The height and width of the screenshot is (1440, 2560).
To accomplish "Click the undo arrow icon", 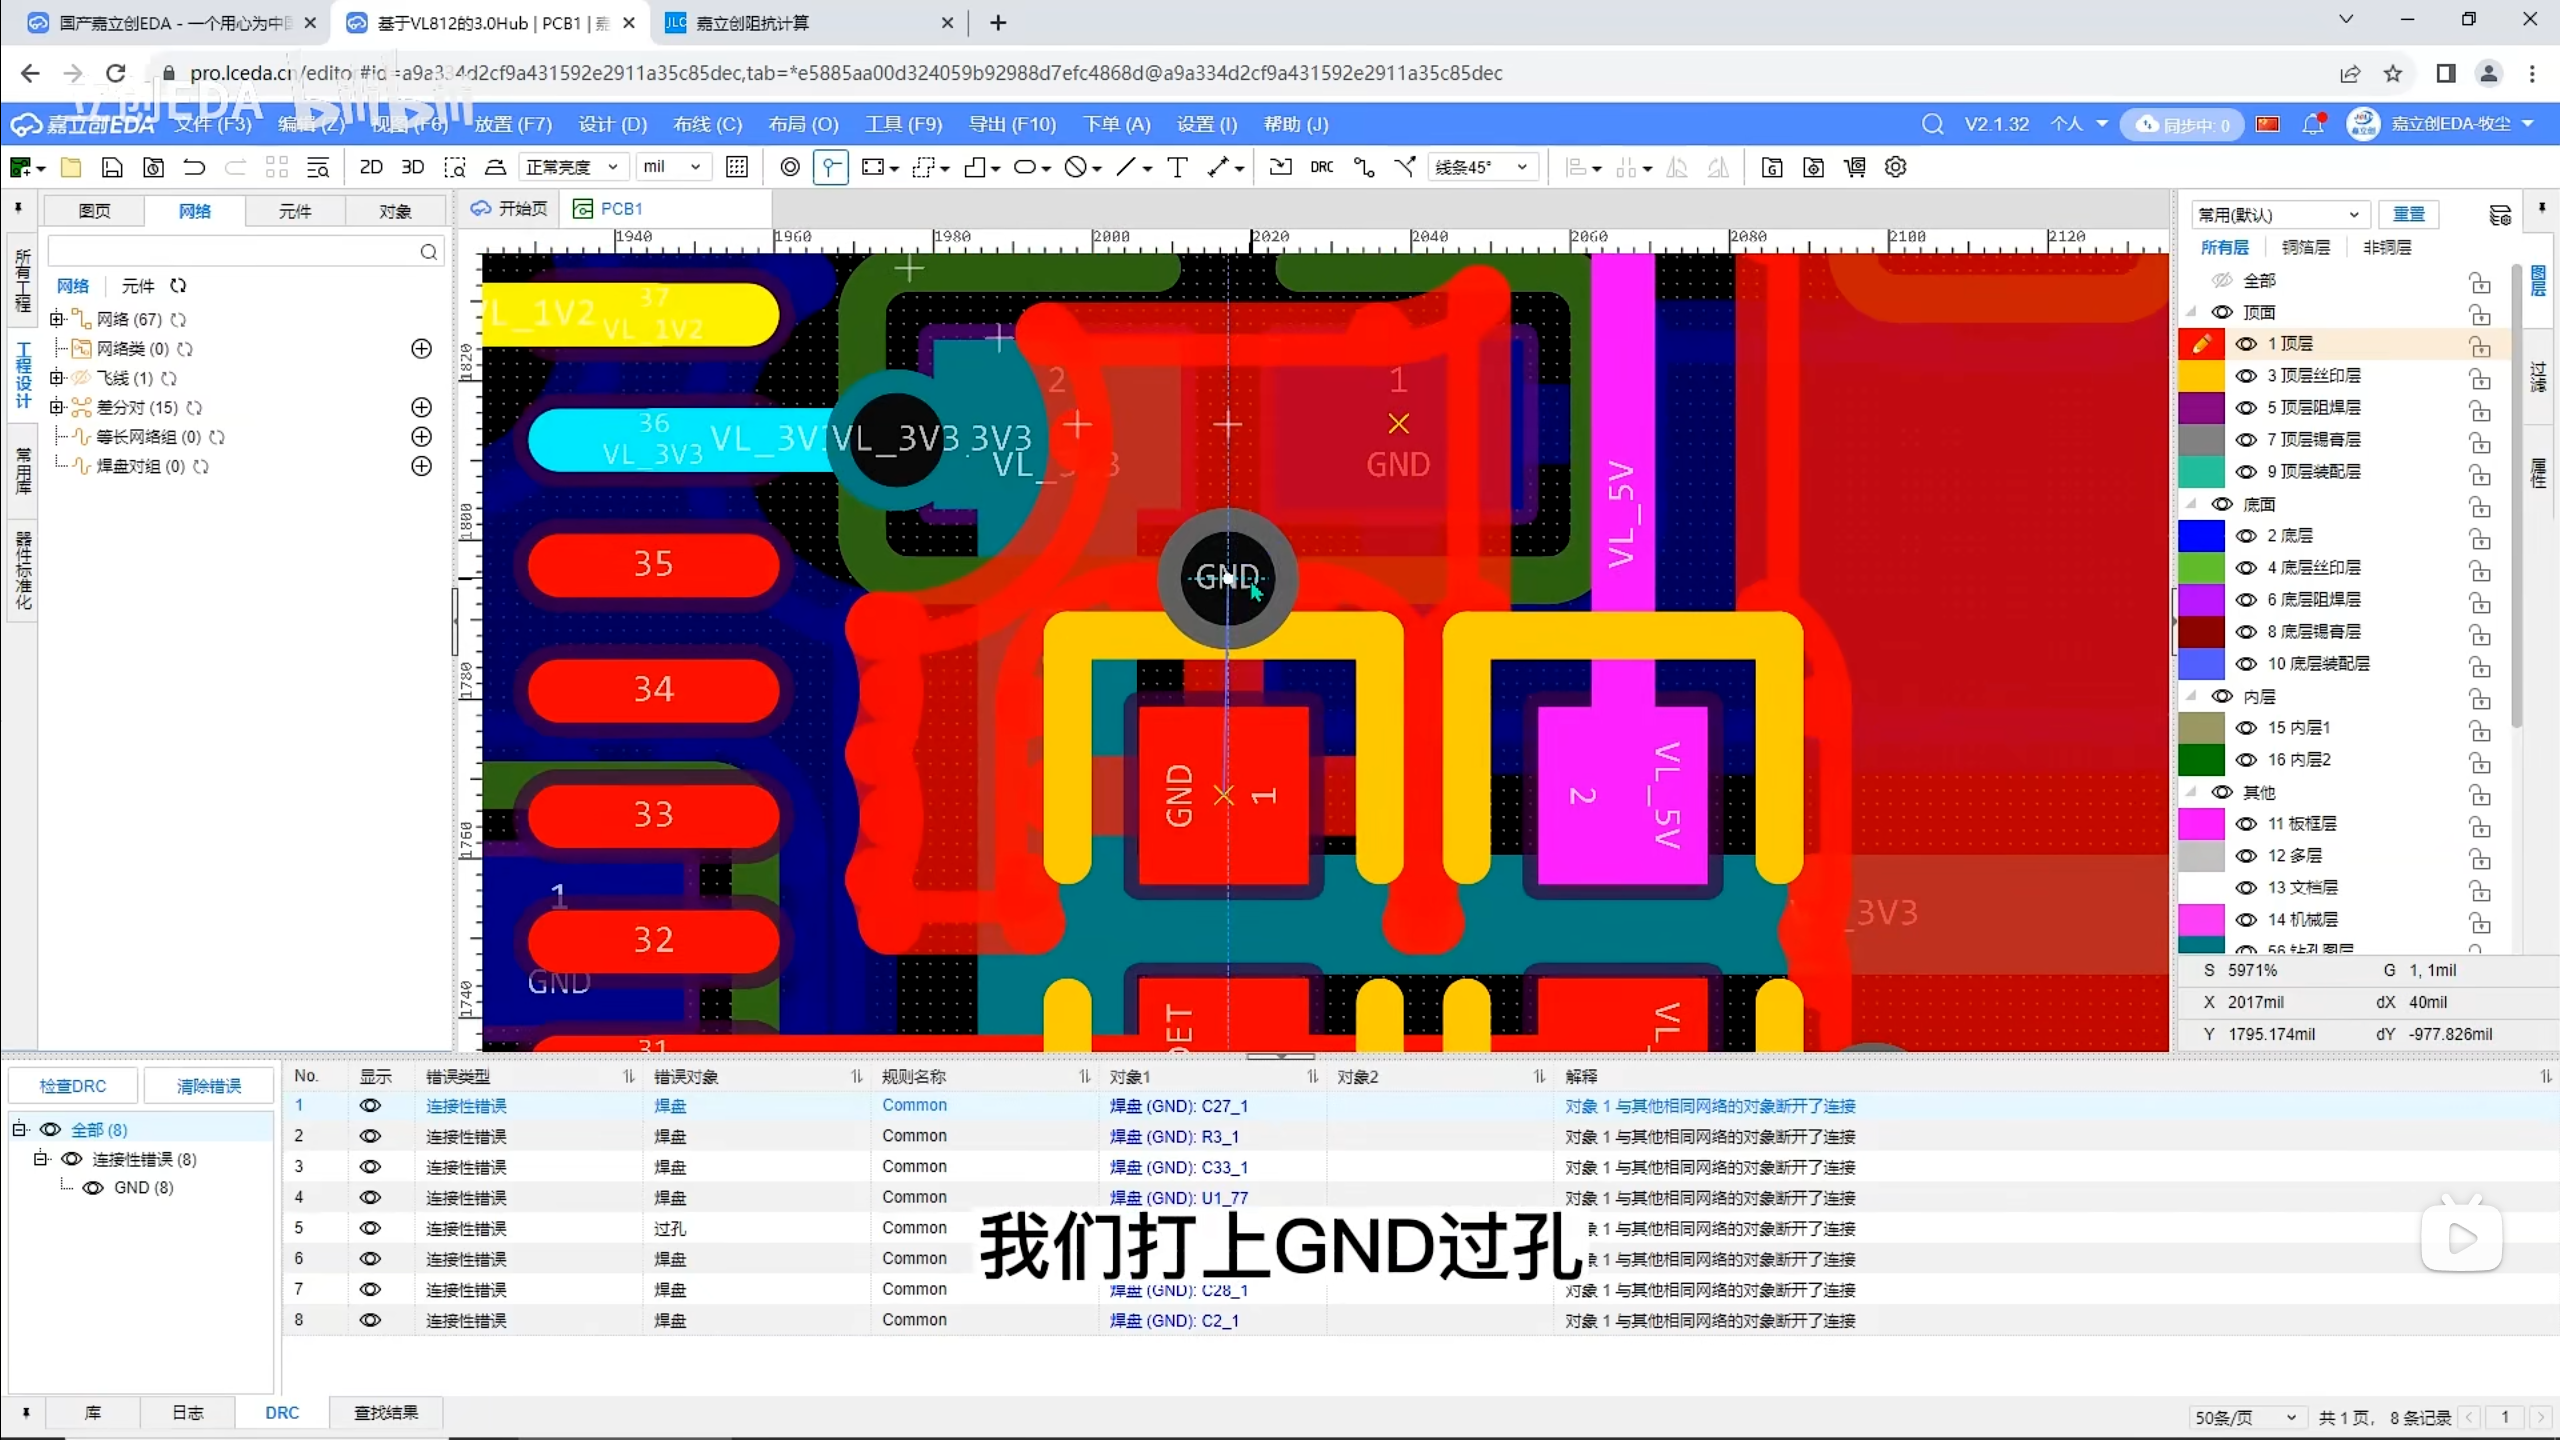I will 194,167.
